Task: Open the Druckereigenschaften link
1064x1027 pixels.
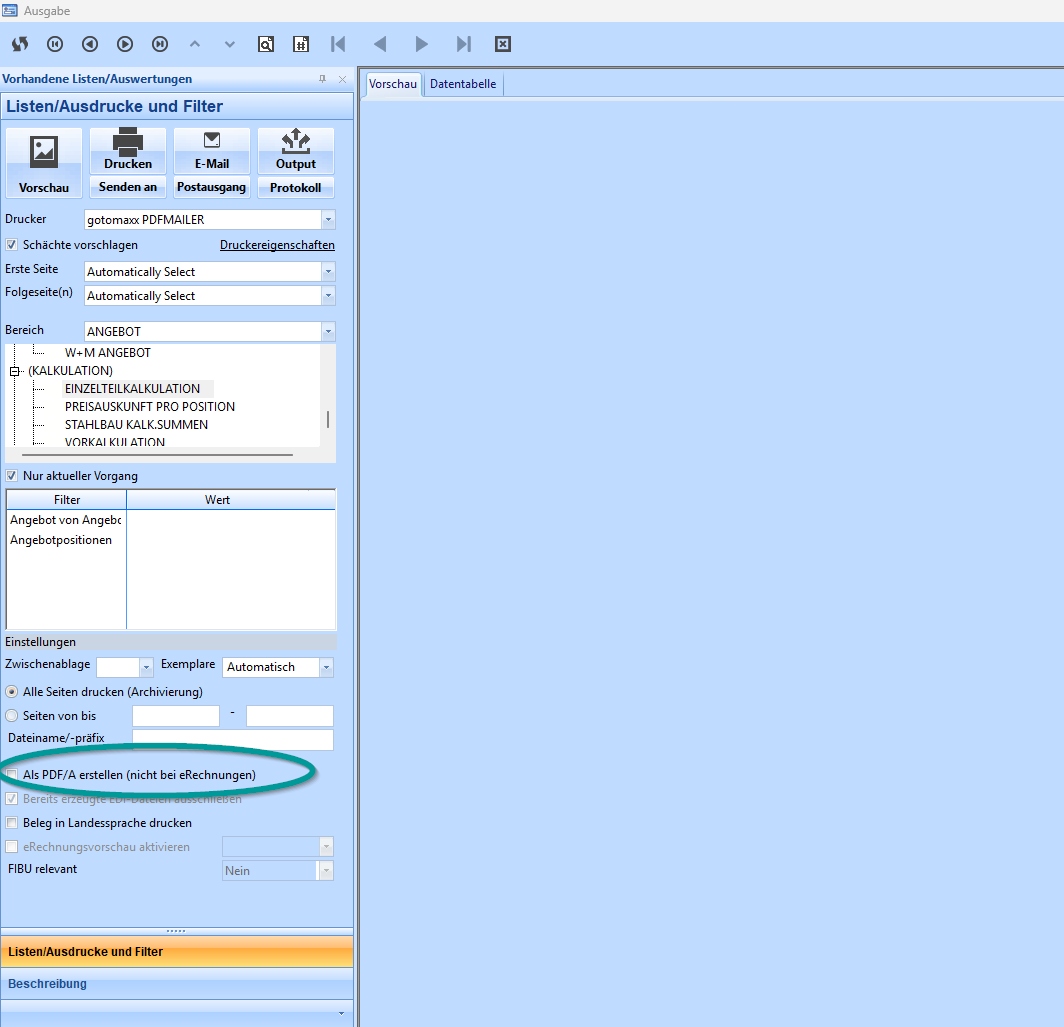Action: pyautogui.click(x=277, y=245)
